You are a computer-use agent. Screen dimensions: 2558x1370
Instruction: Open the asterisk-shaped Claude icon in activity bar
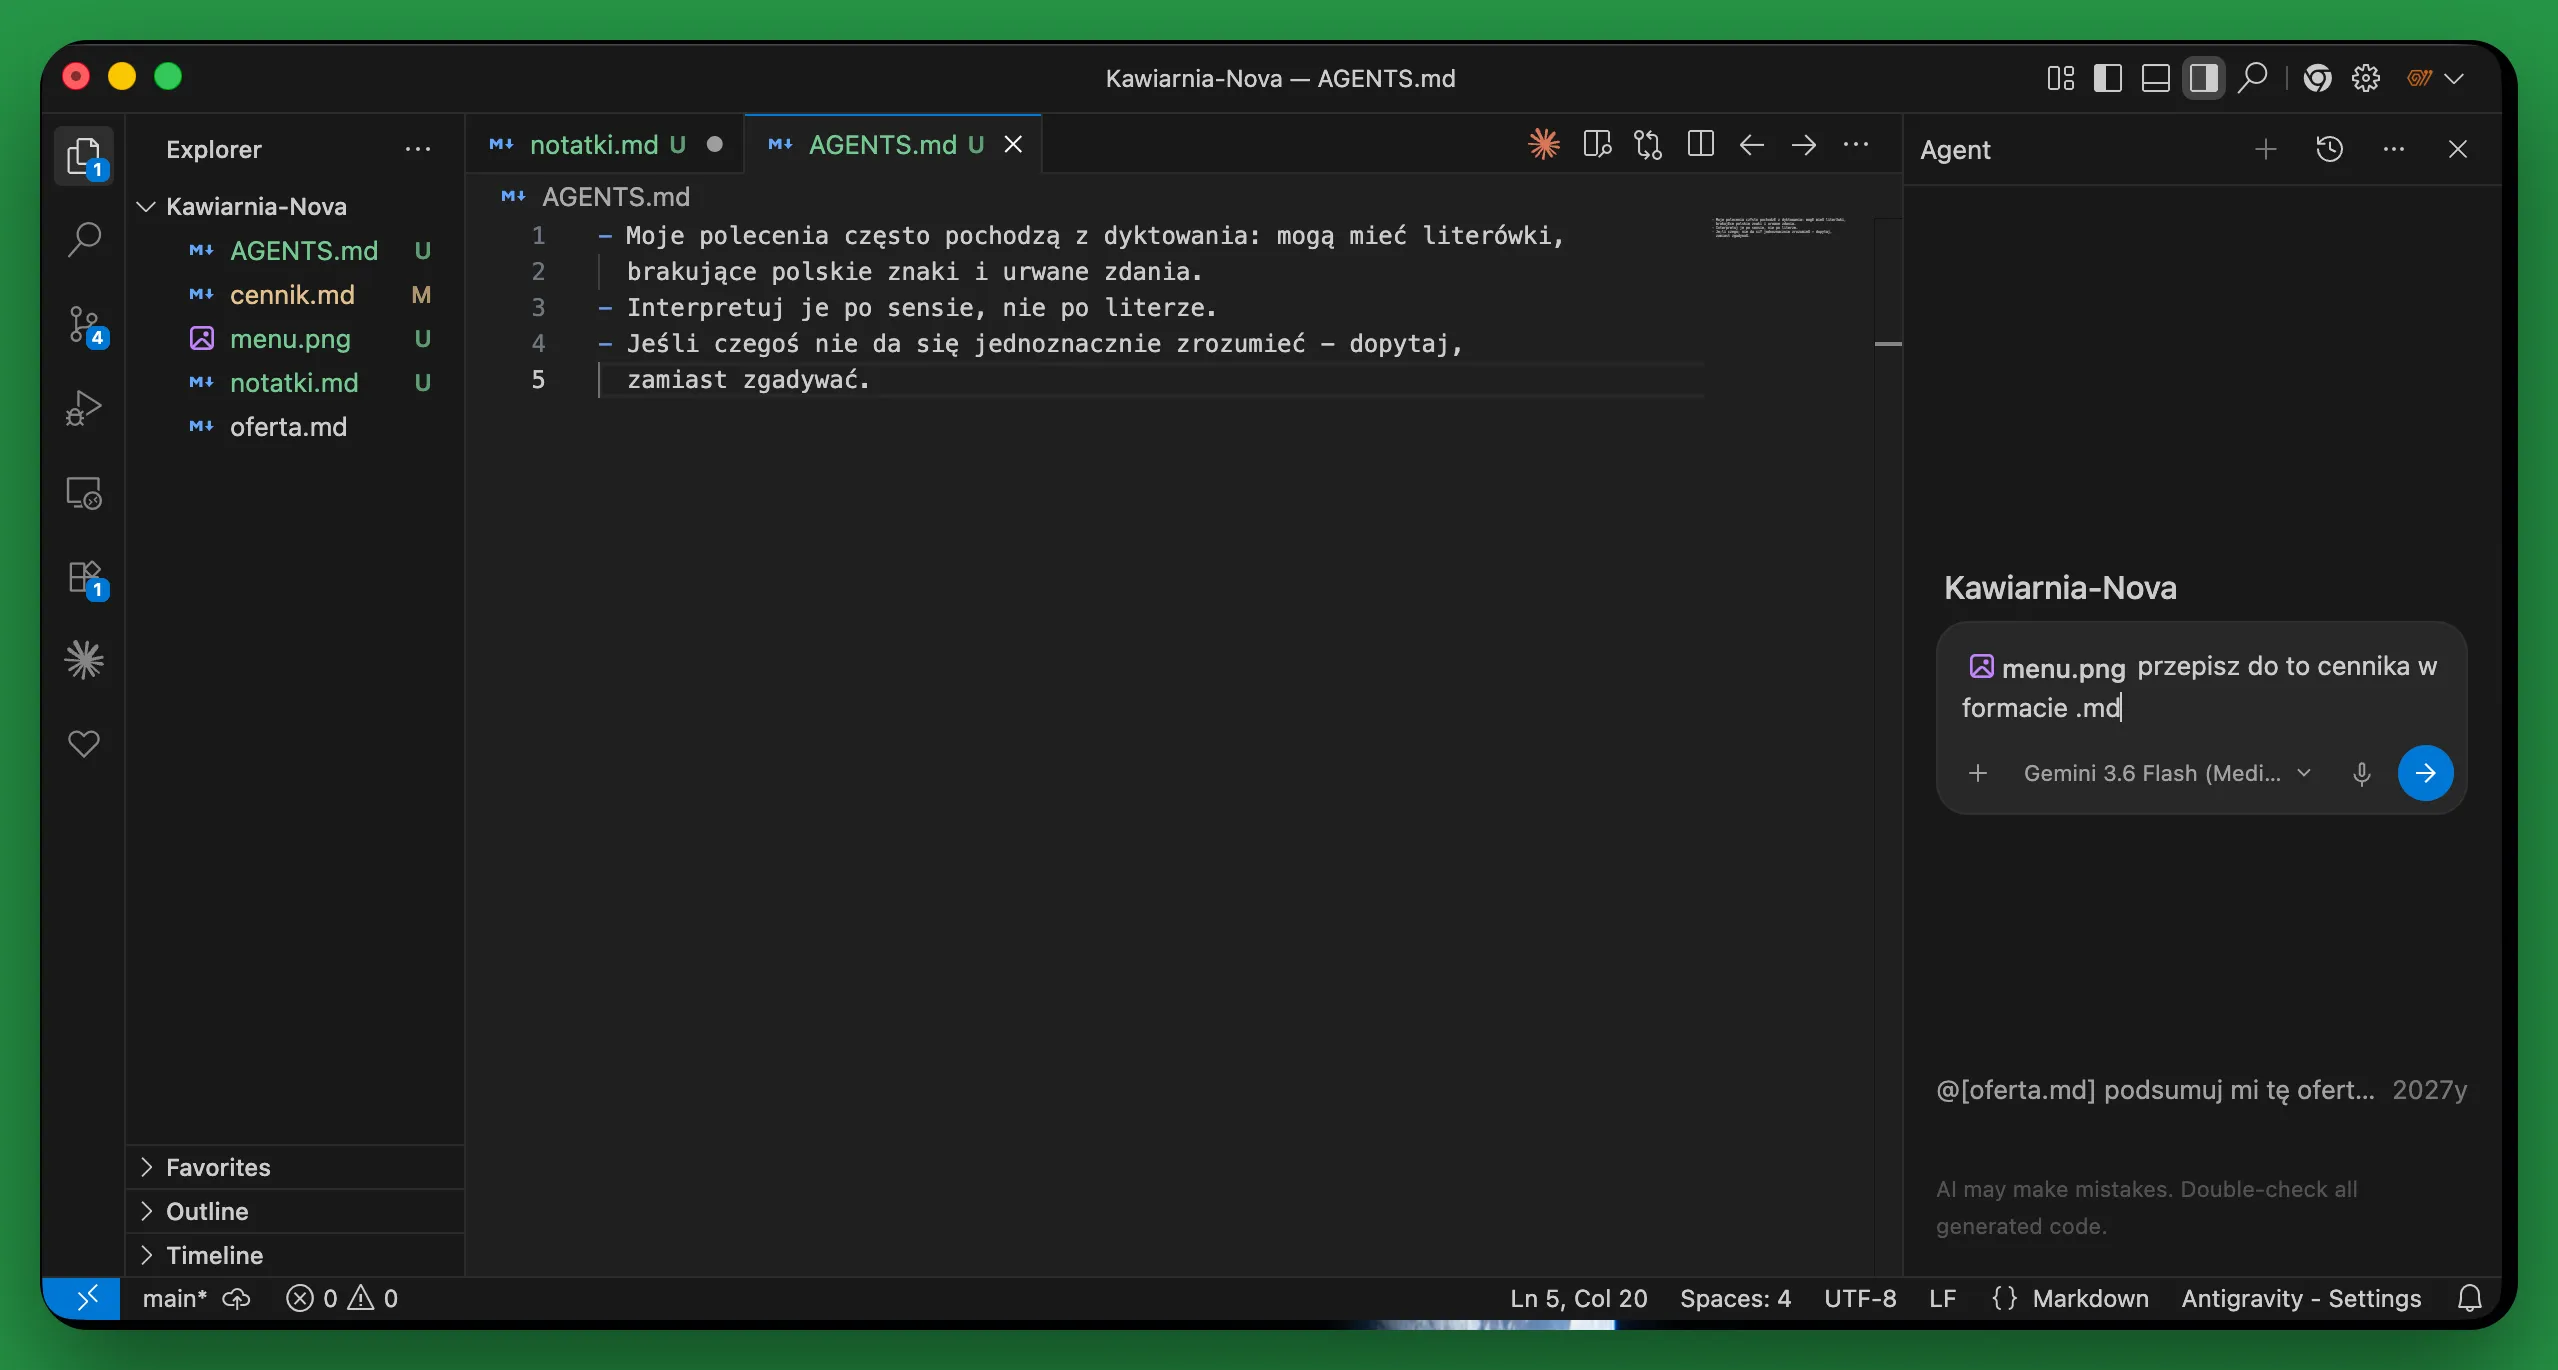[84, 660]
